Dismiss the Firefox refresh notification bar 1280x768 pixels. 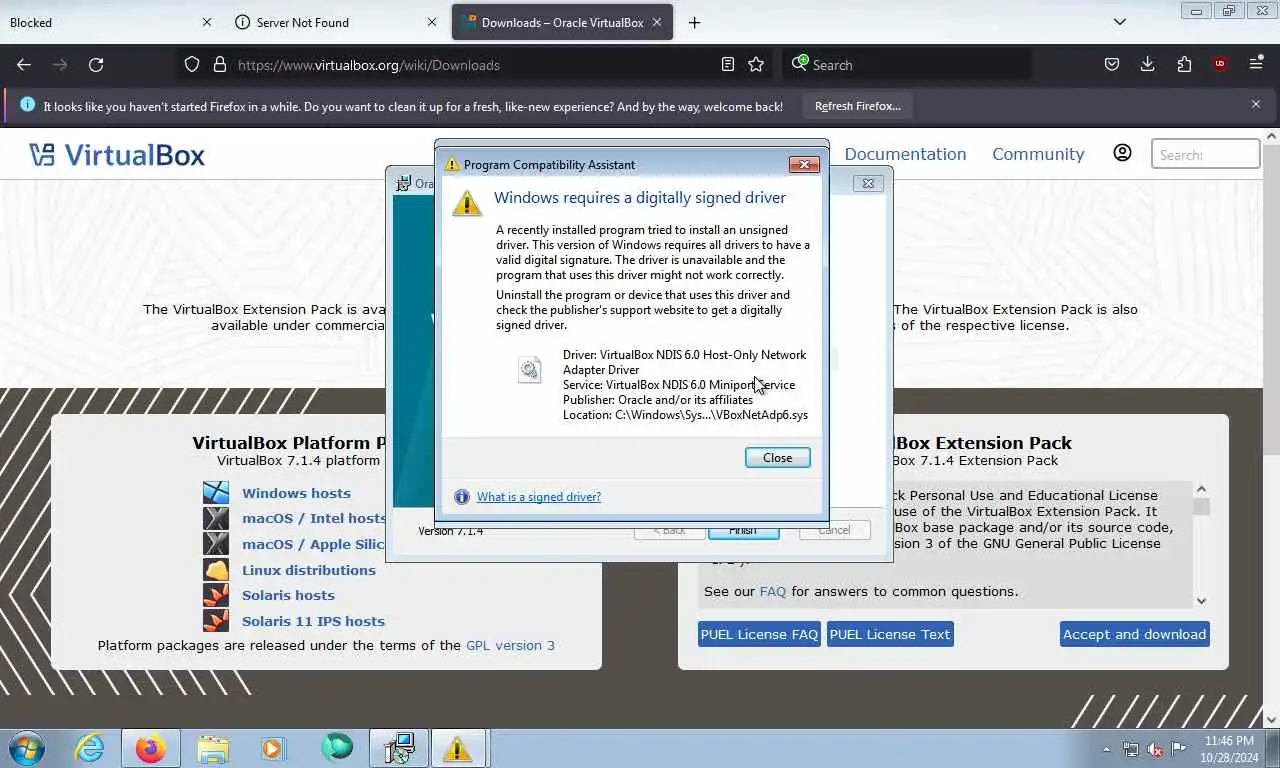click(1256, 104)
